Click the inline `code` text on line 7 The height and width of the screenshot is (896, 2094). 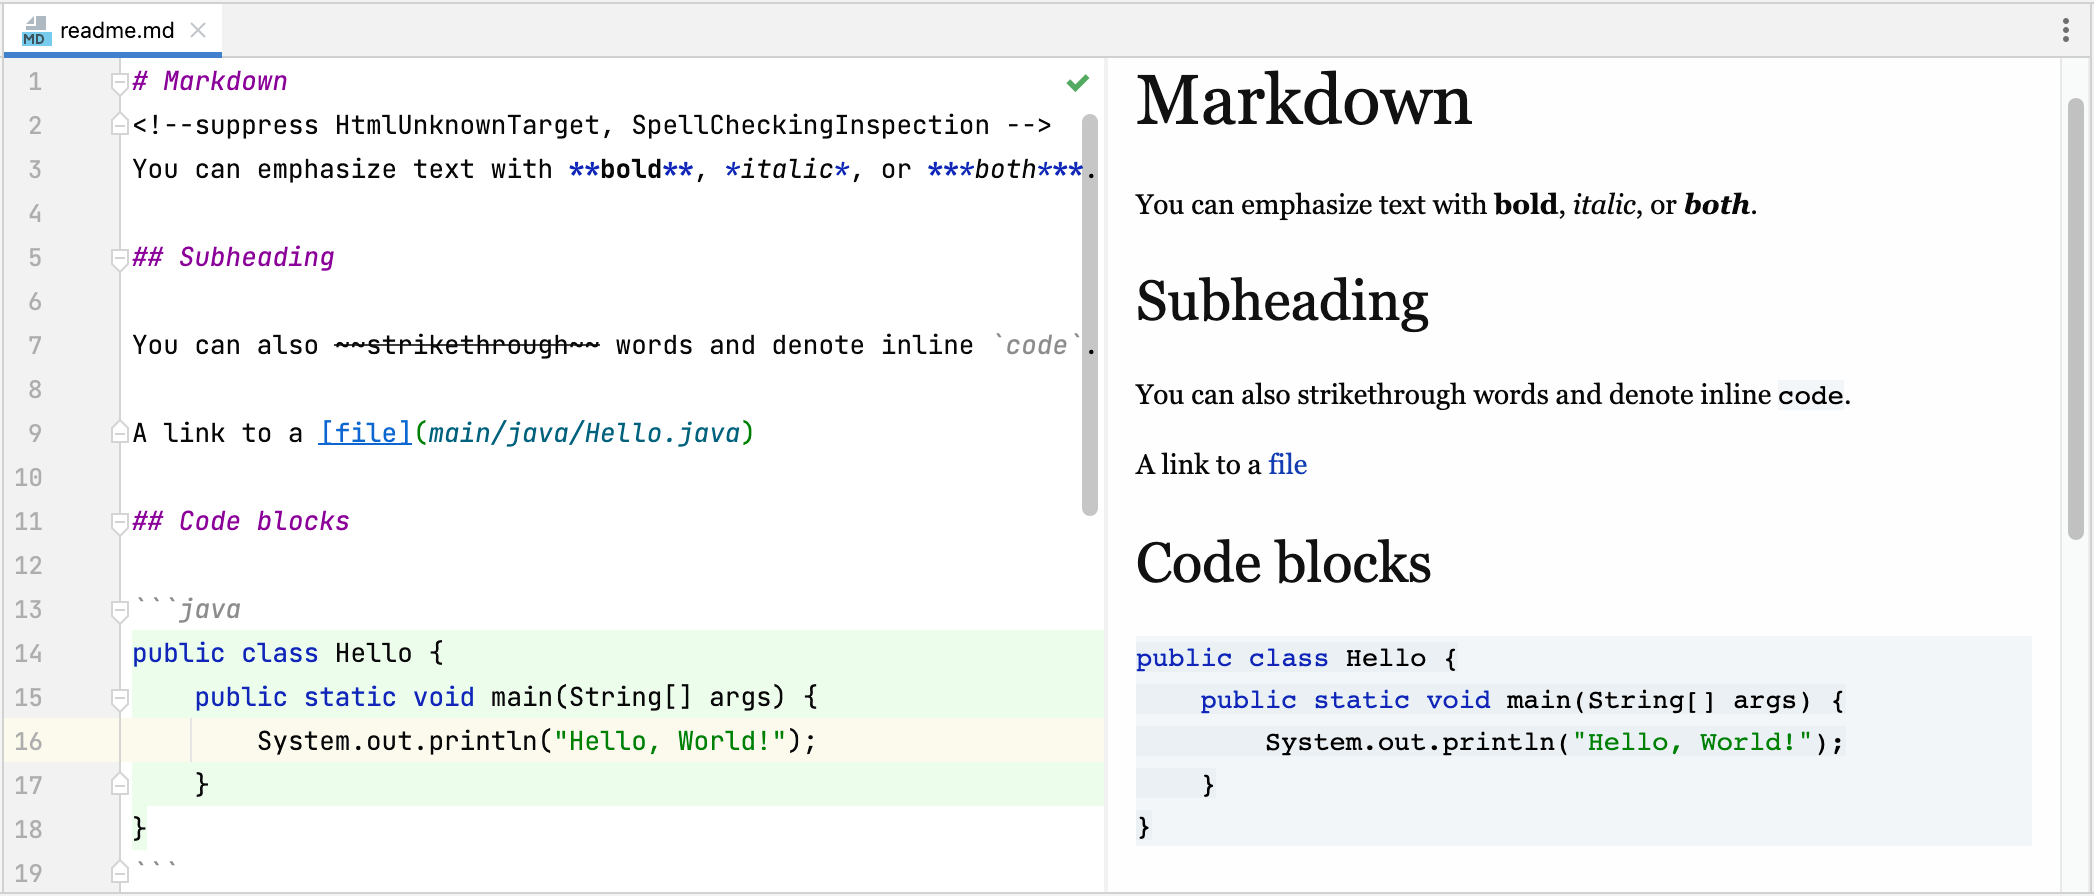click(1037, 345)
